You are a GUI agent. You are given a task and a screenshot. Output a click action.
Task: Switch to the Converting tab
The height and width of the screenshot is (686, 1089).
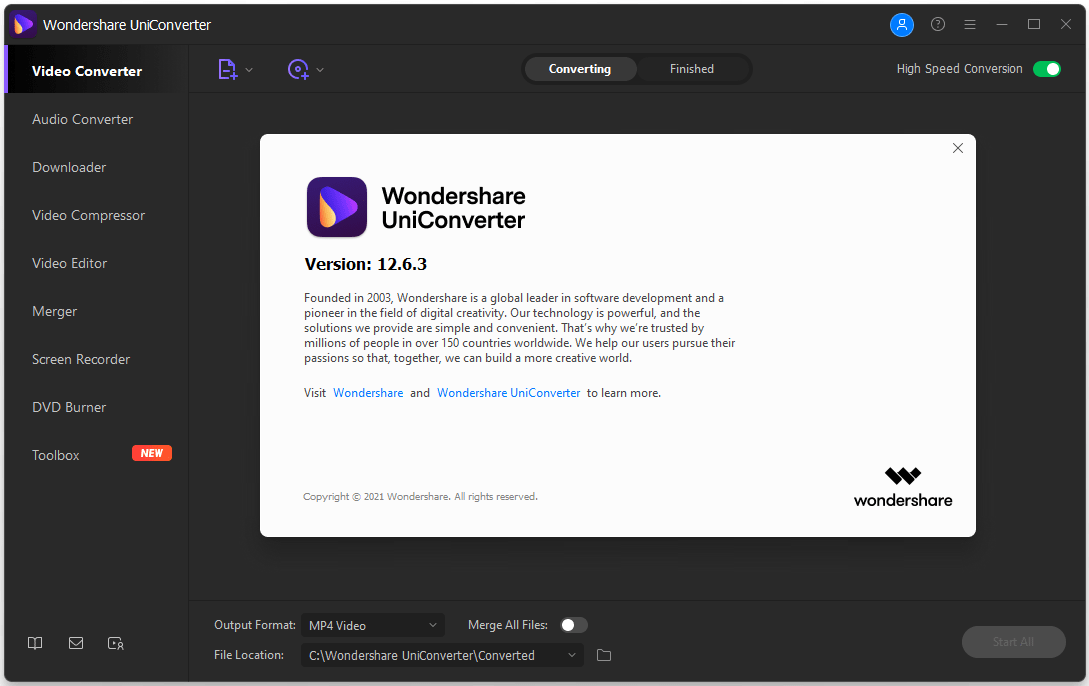580,69
